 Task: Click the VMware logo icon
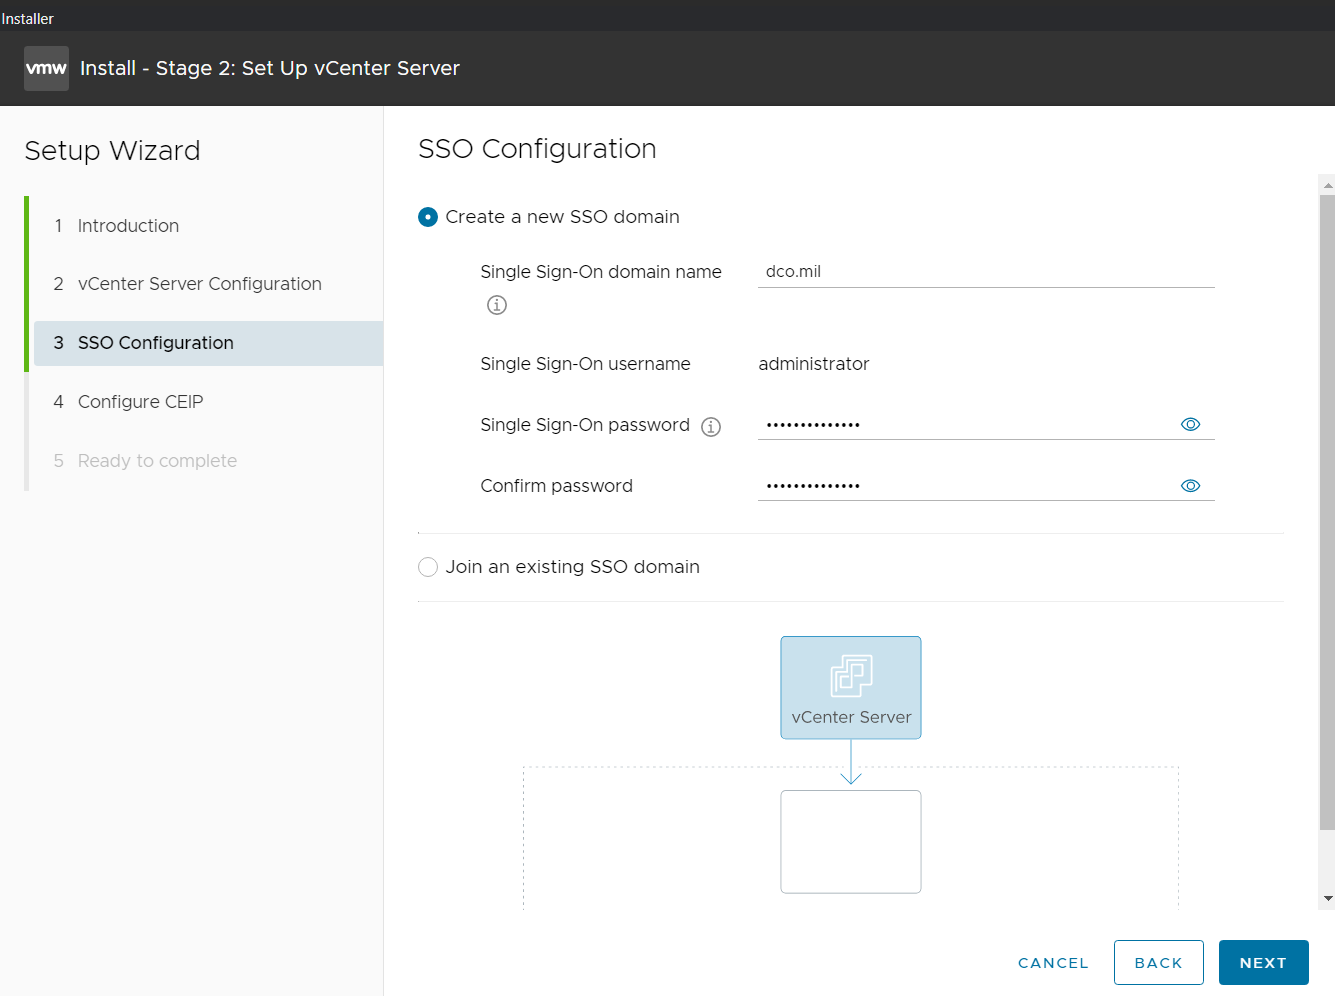pos(46,68)
